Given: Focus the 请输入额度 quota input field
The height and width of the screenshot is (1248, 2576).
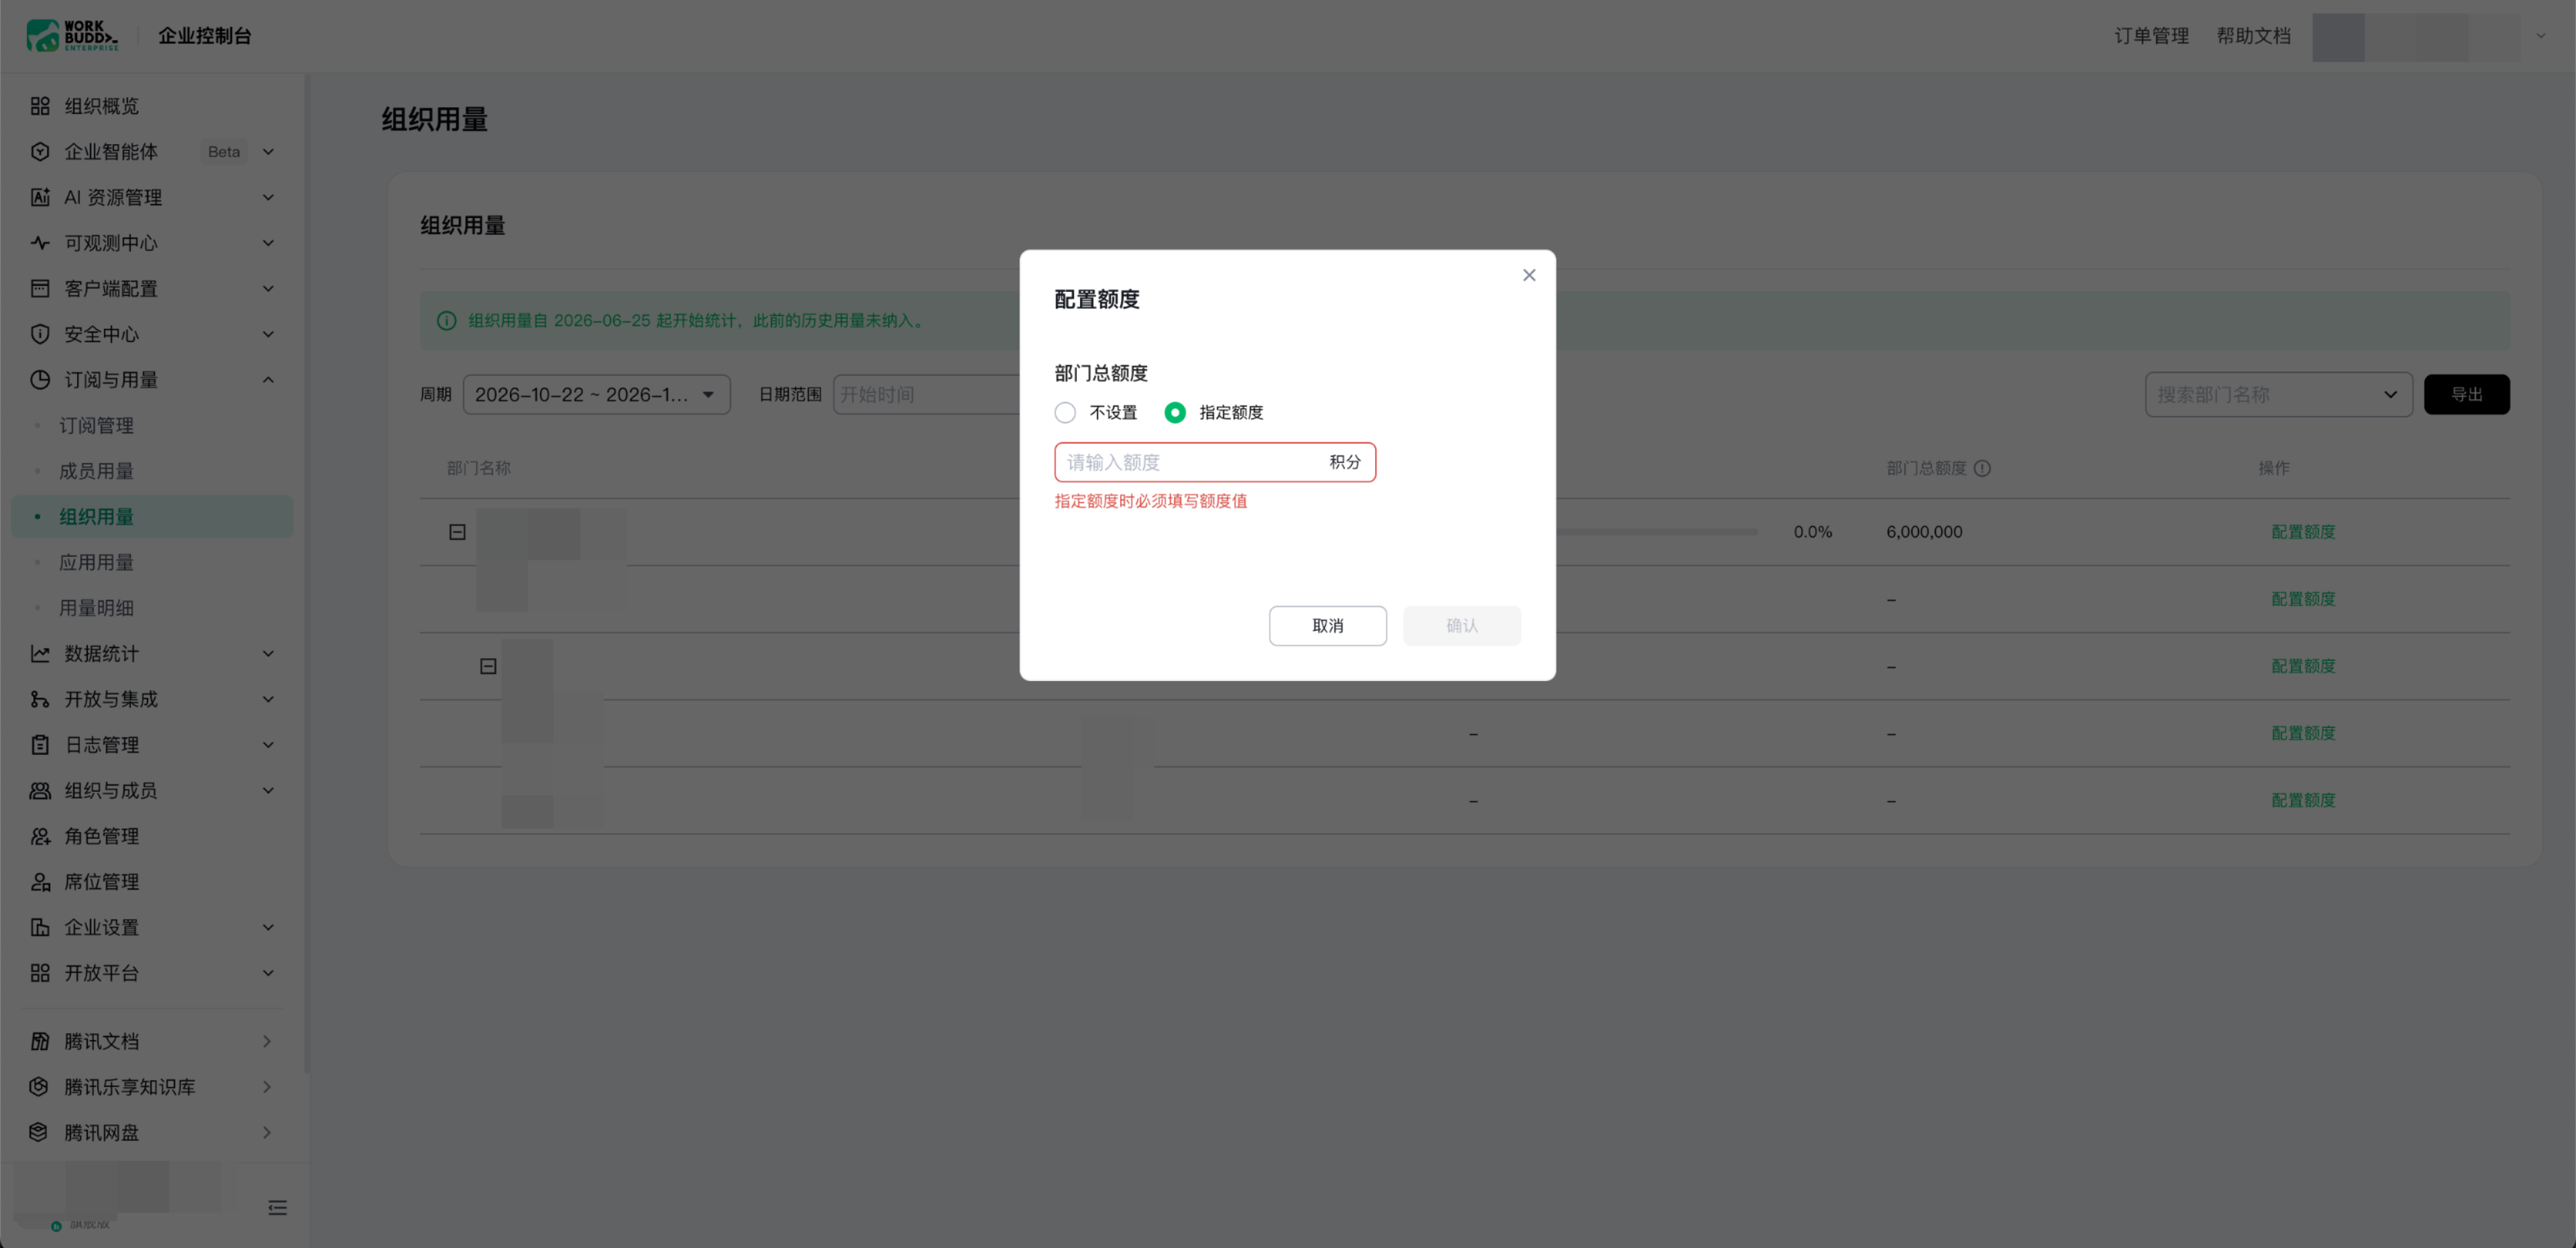Looking at the screenshot, I should [x=1214, y=462].
